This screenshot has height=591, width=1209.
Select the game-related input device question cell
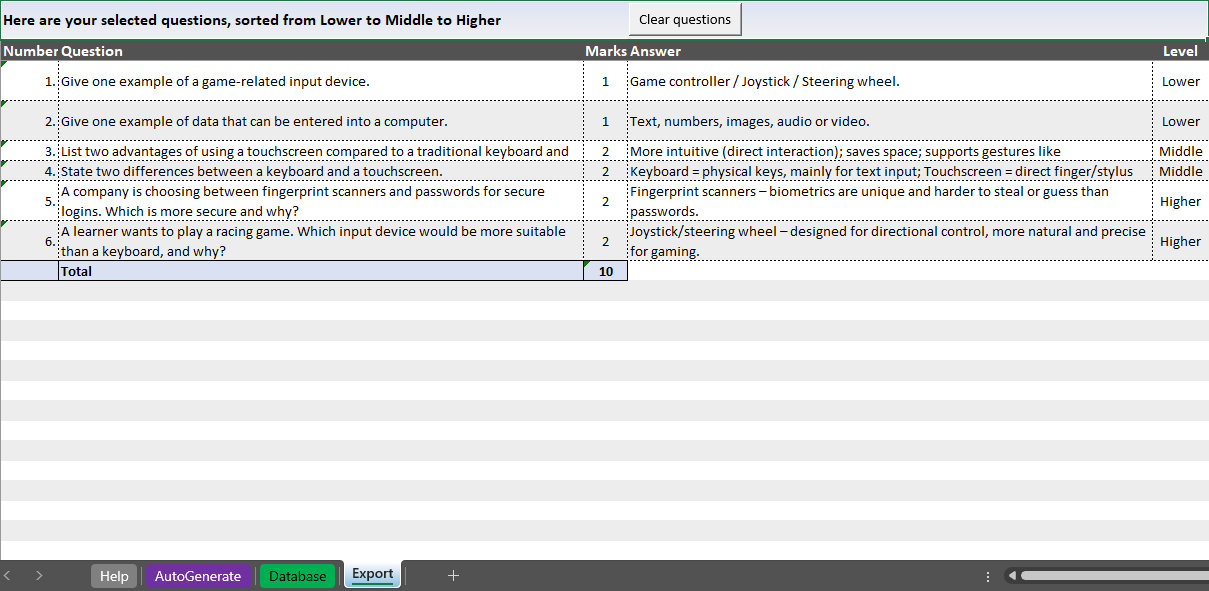click(x=320, y=81)
